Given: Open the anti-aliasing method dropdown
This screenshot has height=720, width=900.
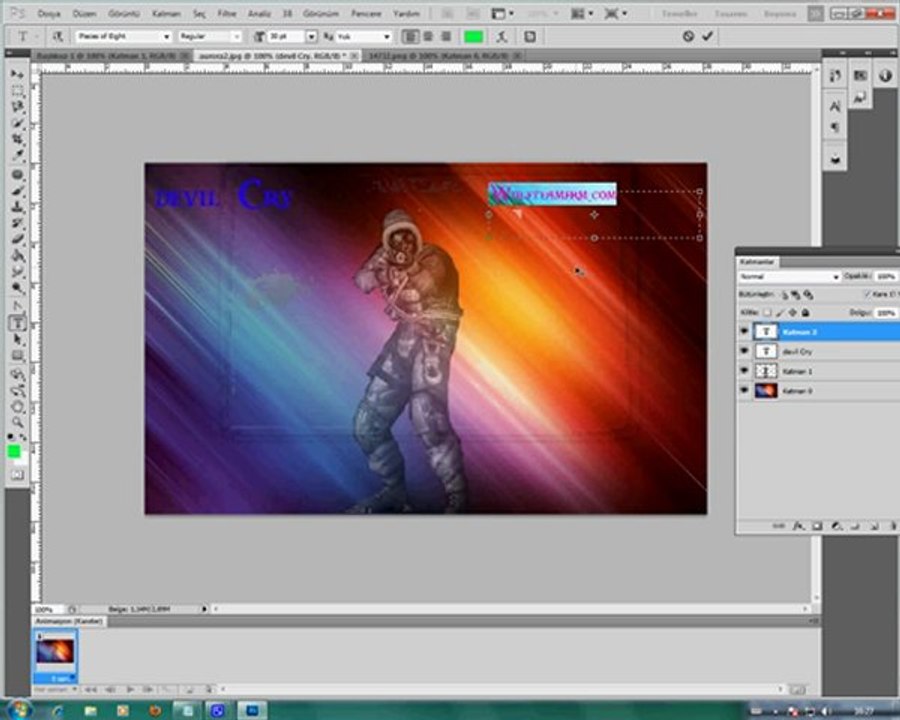Looking at the screenshot, I should coord(365,37).
